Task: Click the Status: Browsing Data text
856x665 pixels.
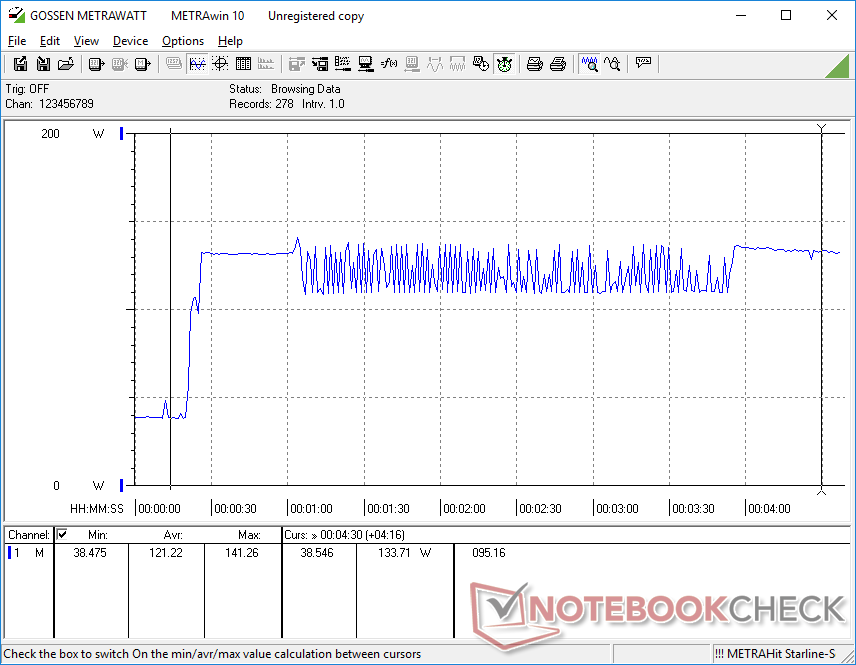Action: tap(284, 88)
